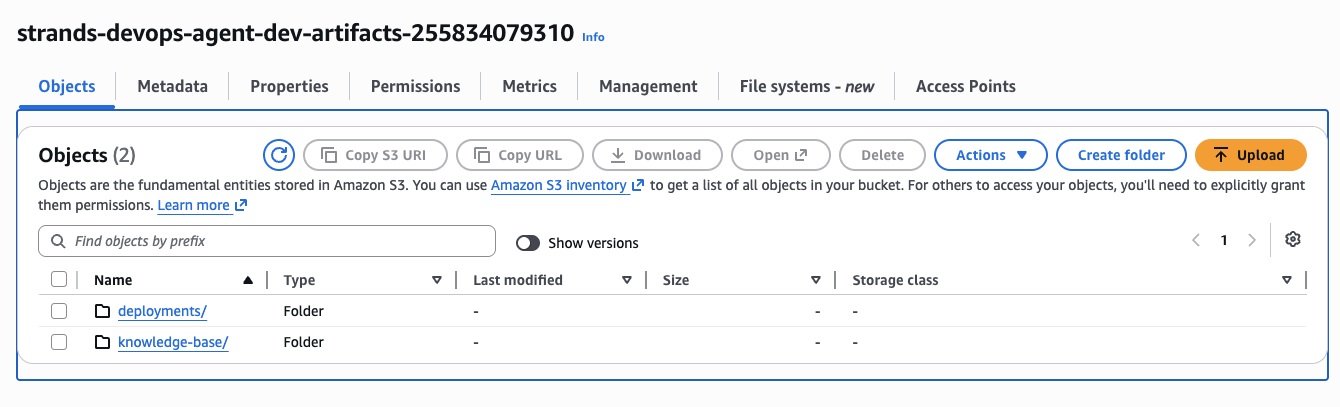The width and height of the screenshot is (1340, 407).
Task: Click the deployments/ folder icon
Action: tap(102, 311)
